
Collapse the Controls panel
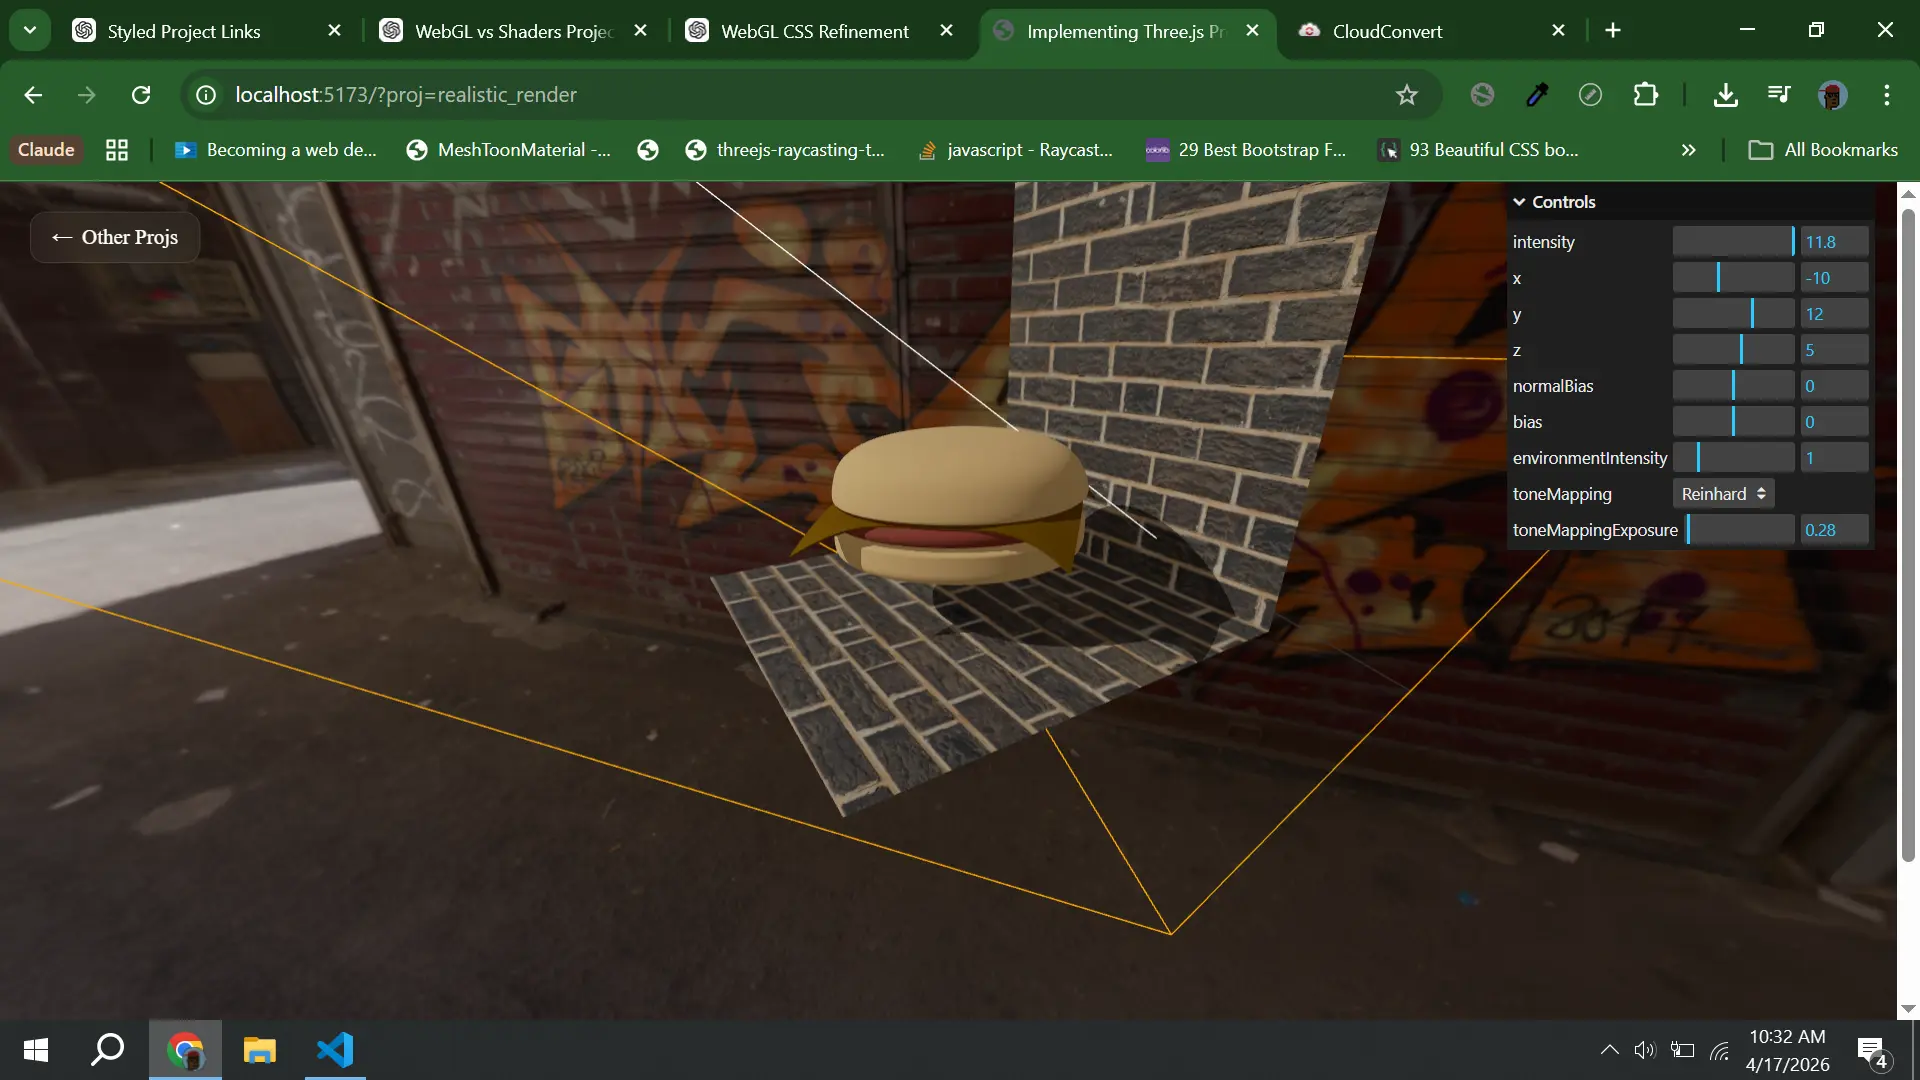click(x=1554, y=202)
